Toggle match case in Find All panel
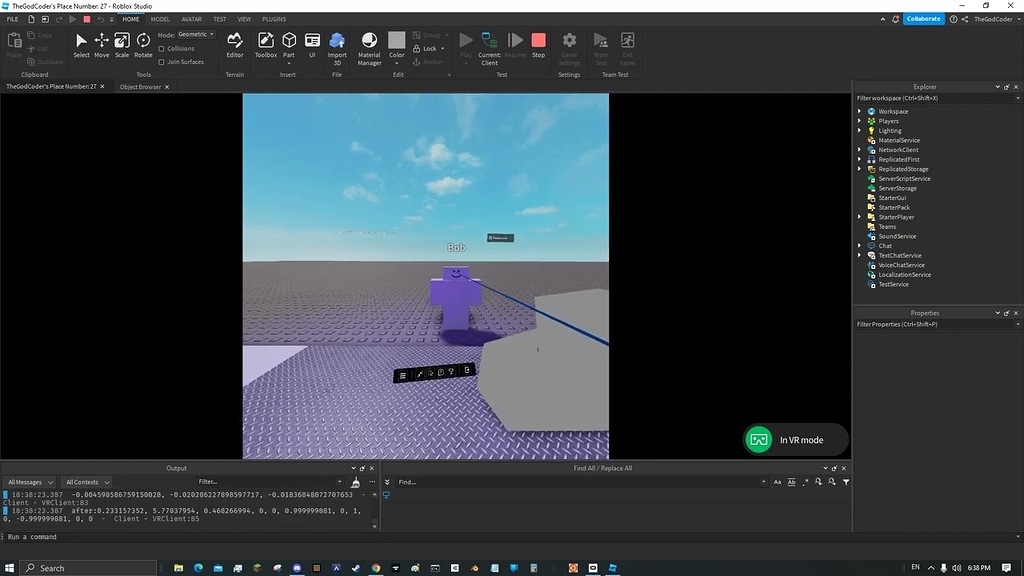This screenshot has width=1024, height=576. (777, 481)
